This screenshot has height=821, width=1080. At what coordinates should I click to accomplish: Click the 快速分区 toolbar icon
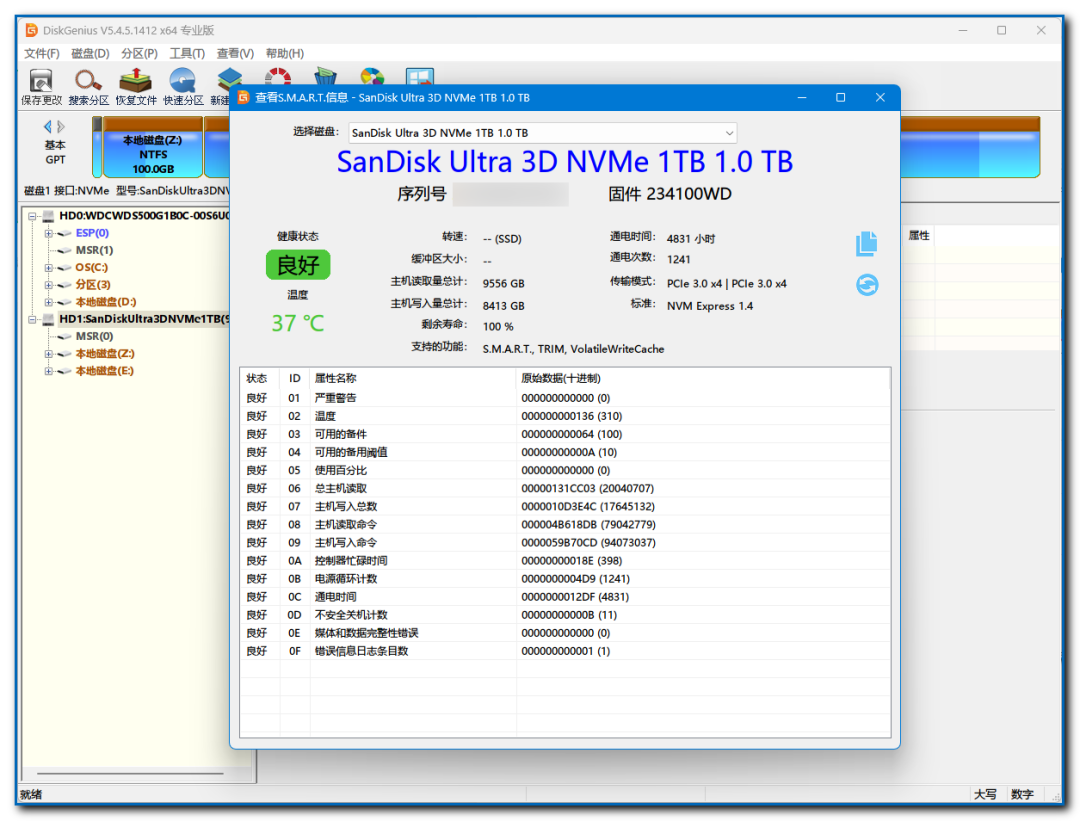[183, 81]
